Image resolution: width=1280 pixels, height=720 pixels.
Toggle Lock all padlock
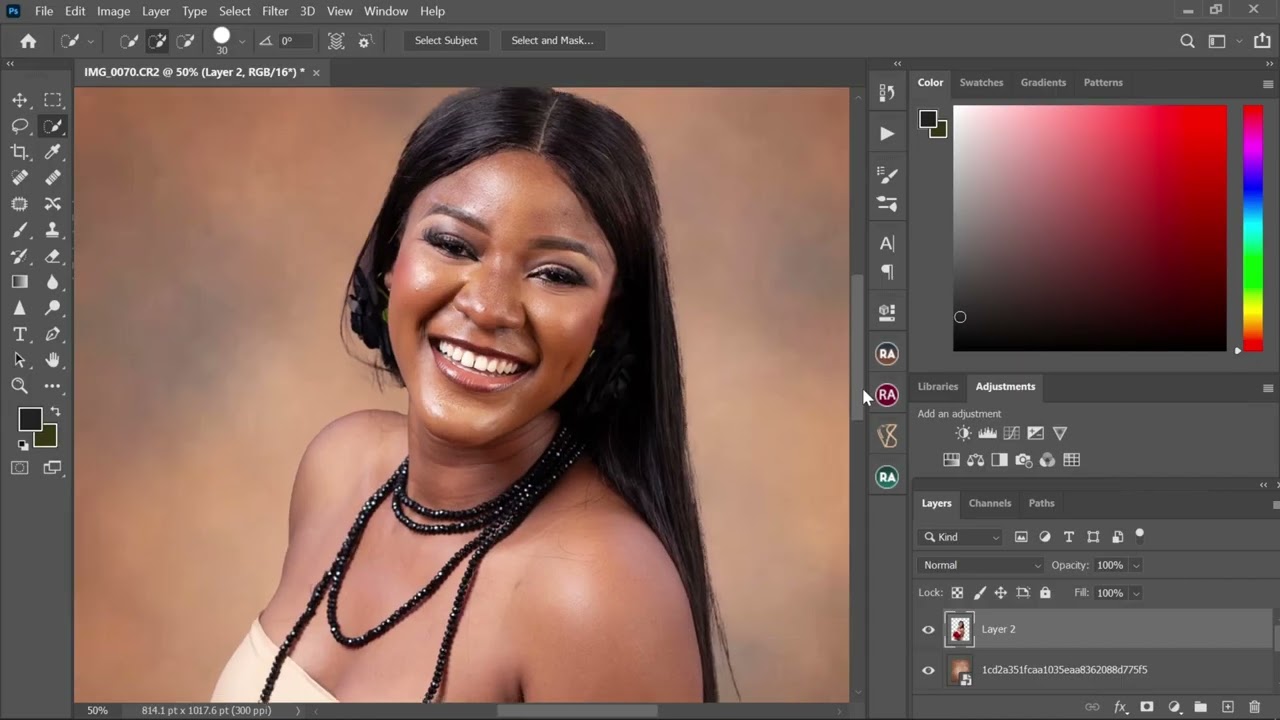pos(1045,593)
